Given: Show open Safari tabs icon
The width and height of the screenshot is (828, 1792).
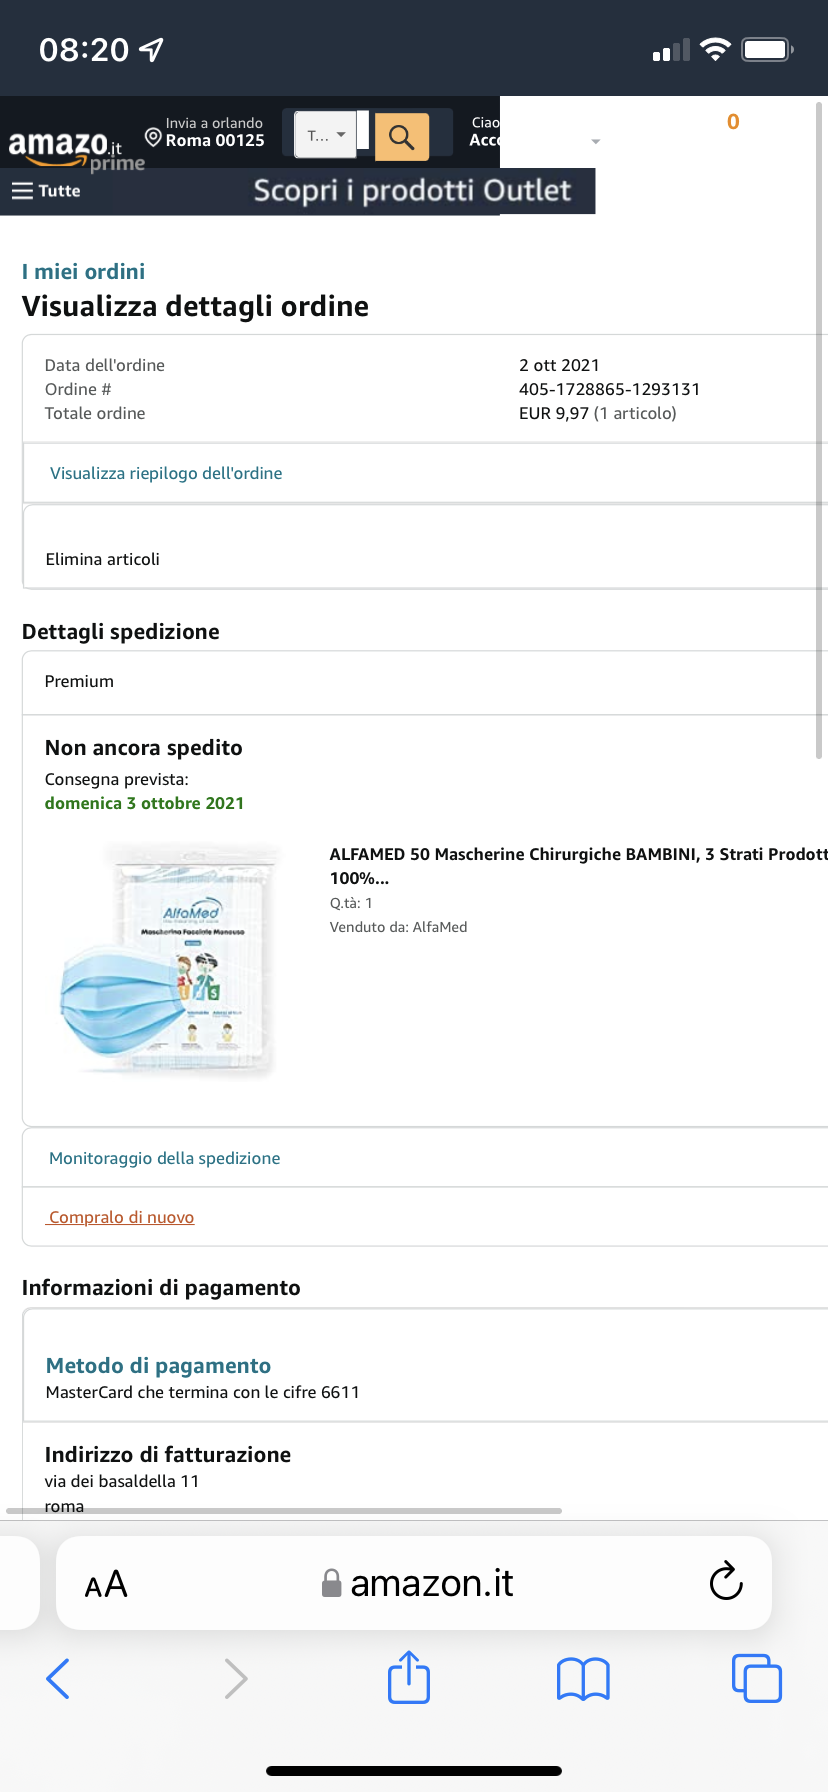Looking at the screenshot, I should [x=756, y=1678].
